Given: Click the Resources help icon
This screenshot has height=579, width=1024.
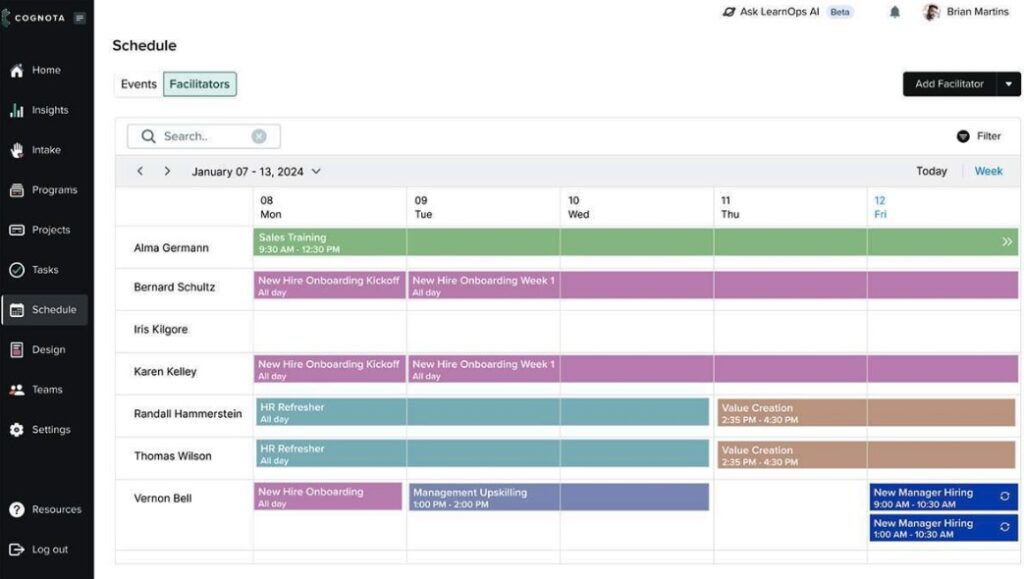Looking at the screenshot, I should 16,510.
